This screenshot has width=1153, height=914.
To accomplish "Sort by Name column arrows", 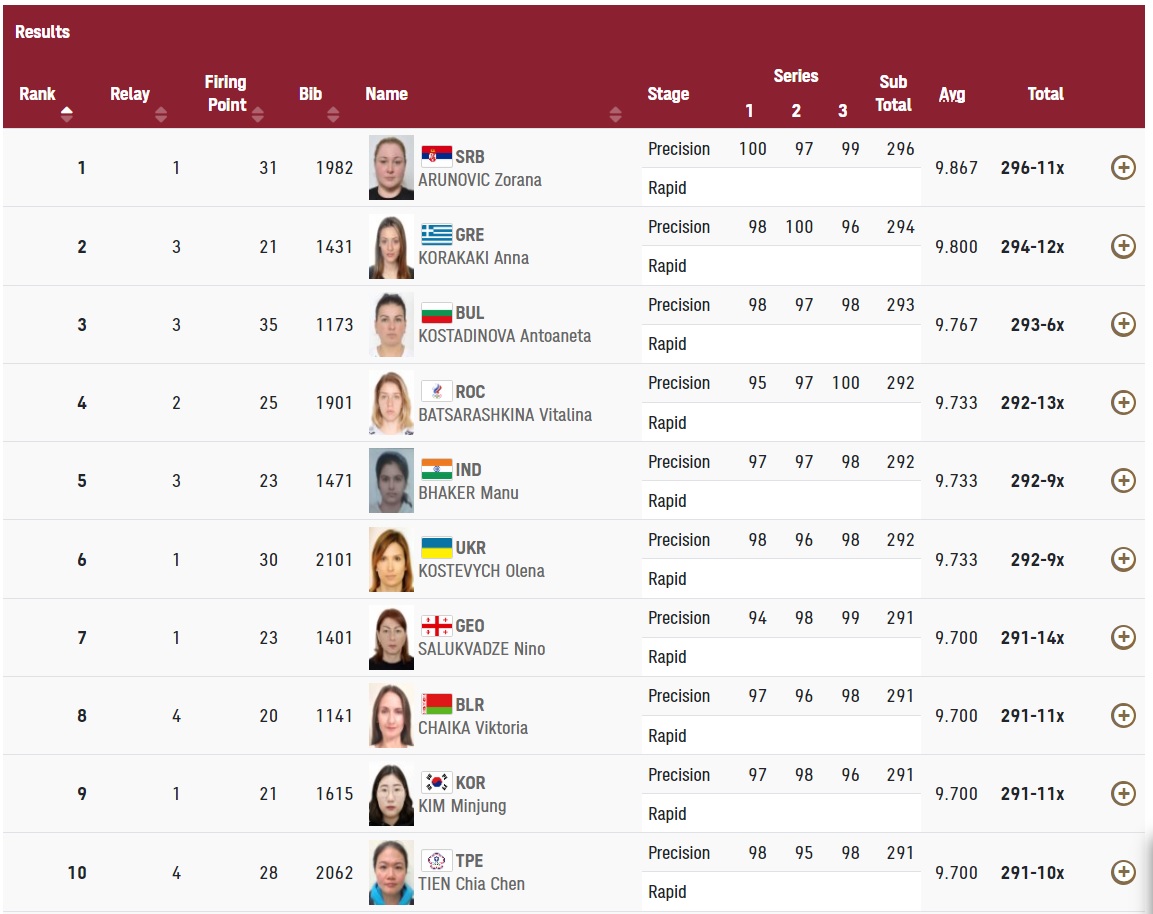I will tap(615, 114).
